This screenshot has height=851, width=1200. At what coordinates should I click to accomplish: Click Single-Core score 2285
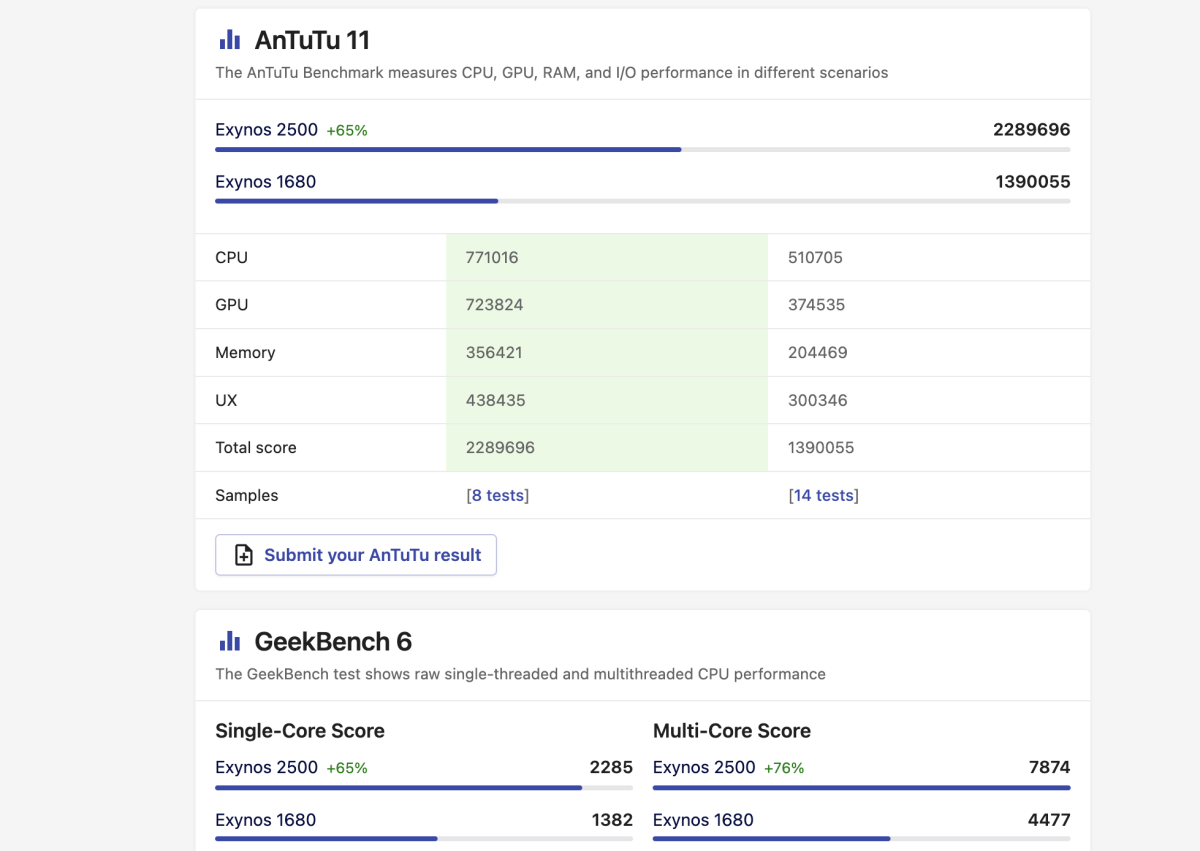(x=612, y=768)
